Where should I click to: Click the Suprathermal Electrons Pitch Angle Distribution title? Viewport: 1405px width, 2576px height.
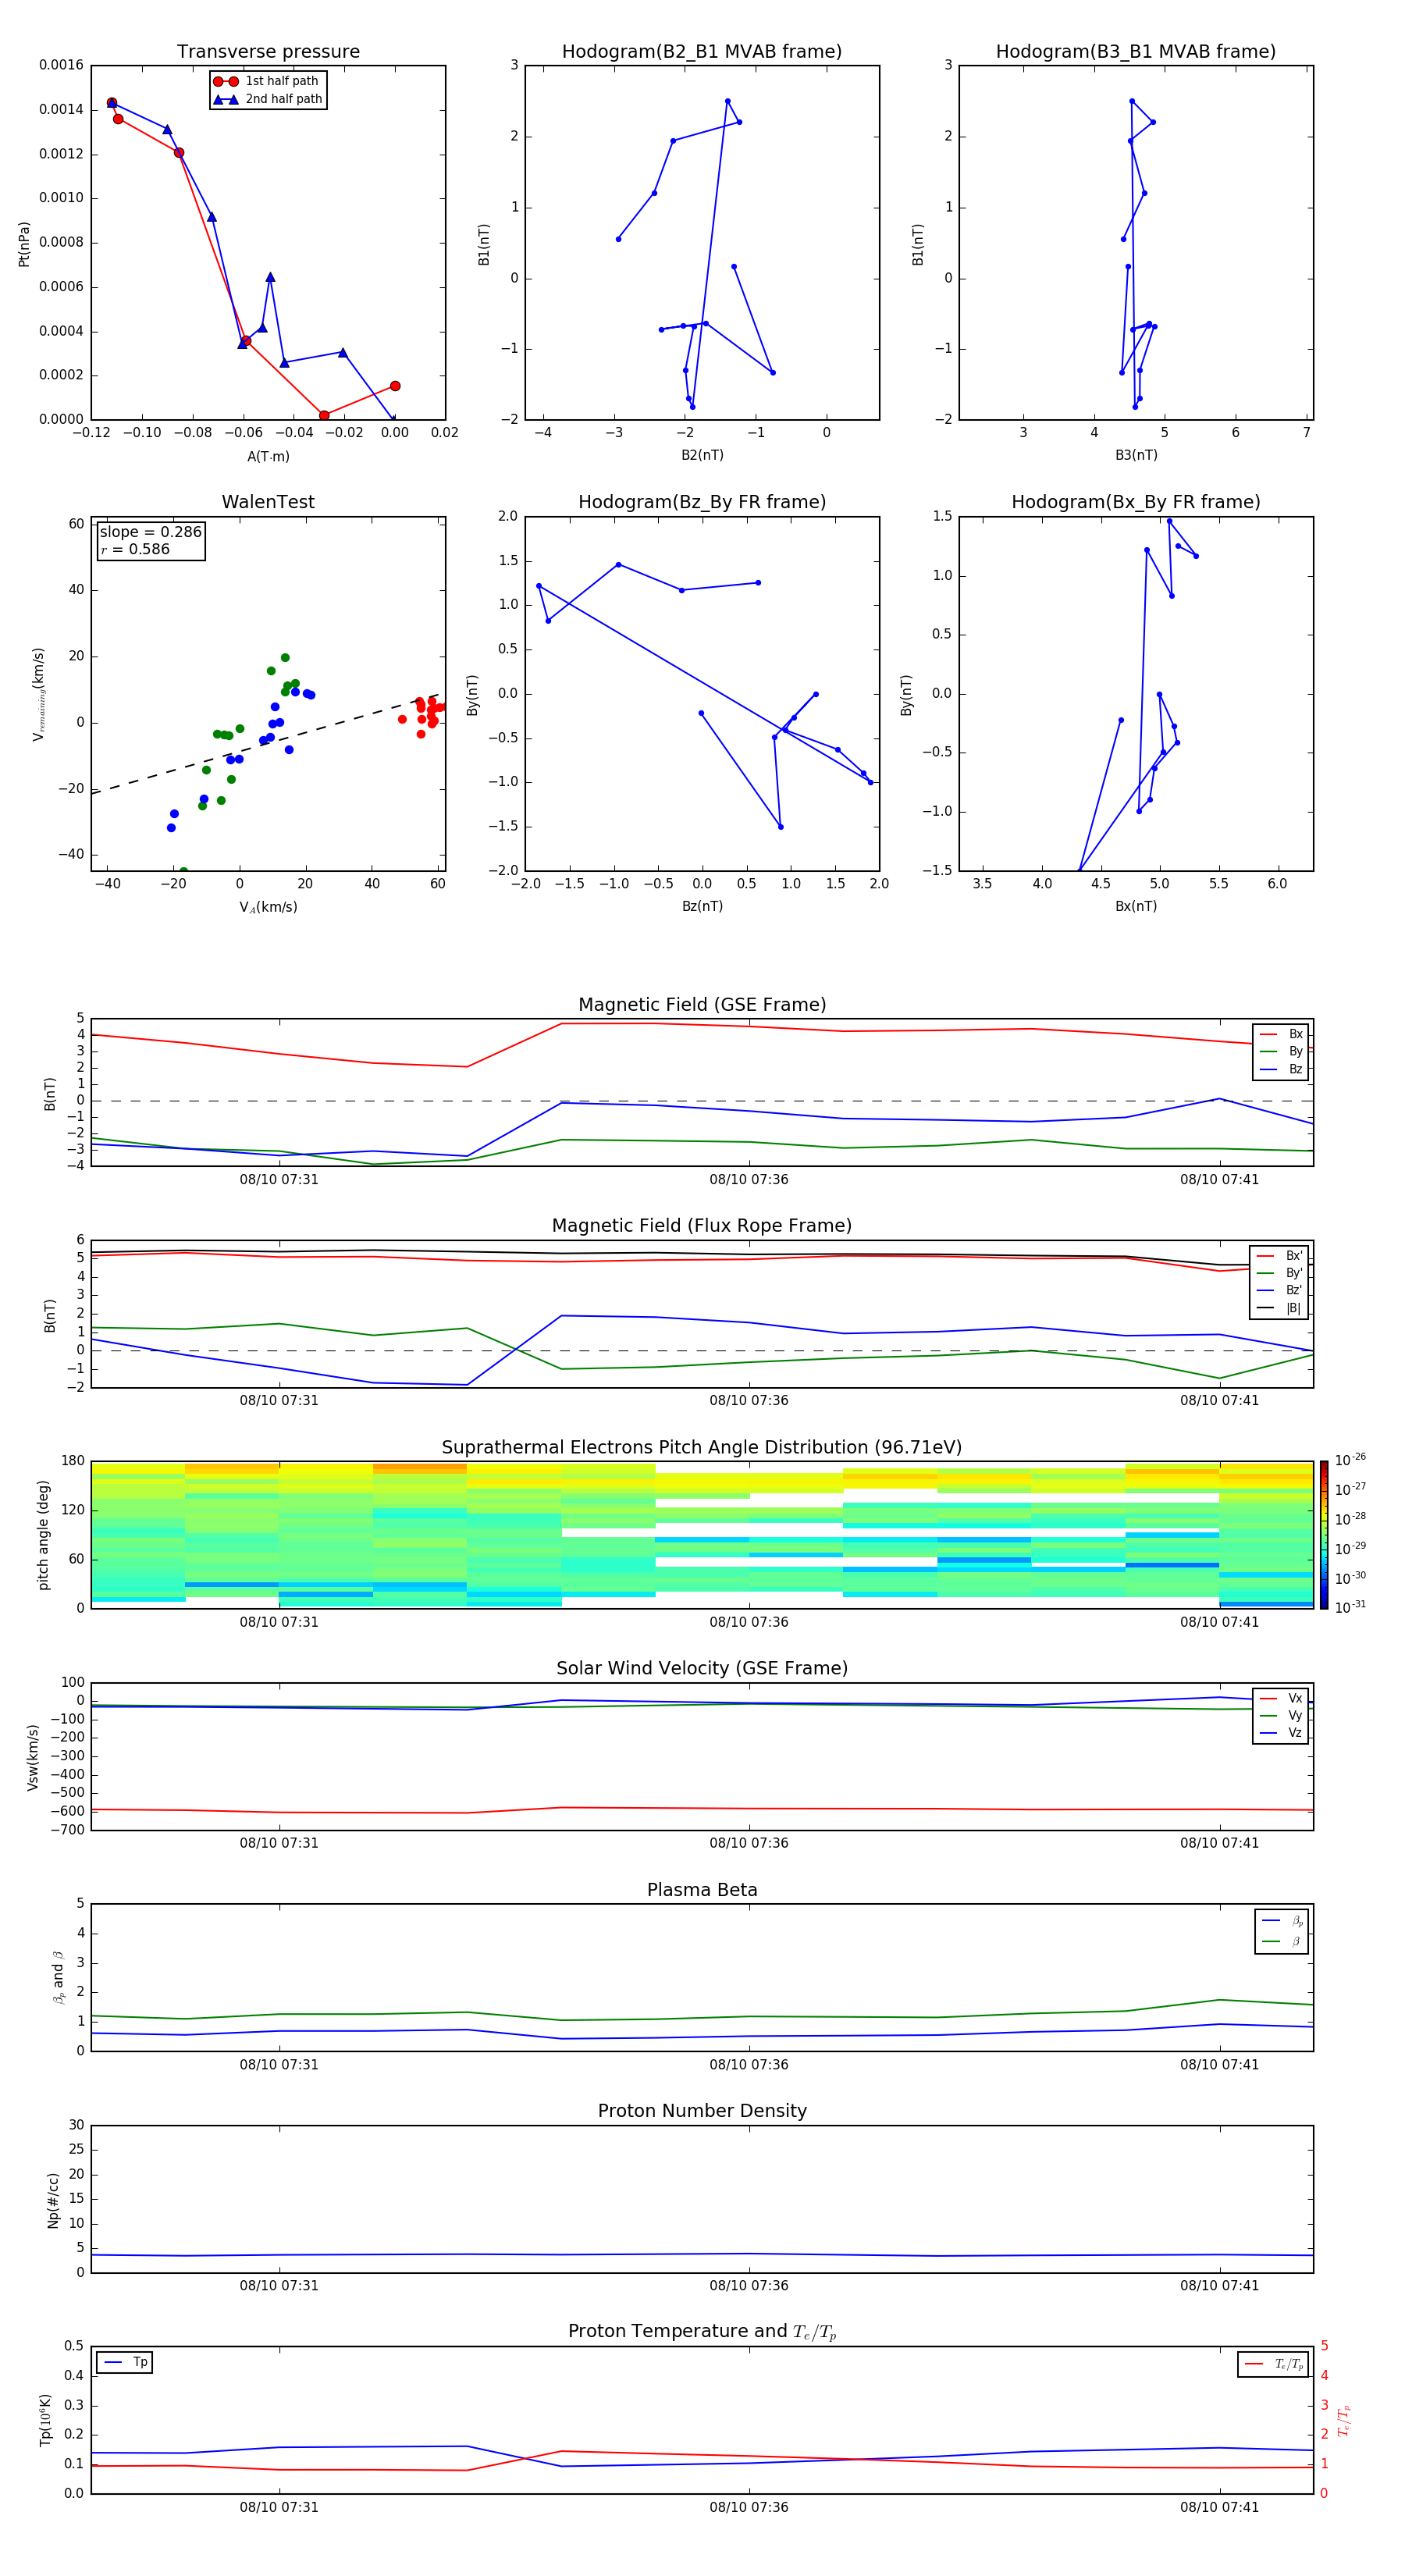(702, 1448)
